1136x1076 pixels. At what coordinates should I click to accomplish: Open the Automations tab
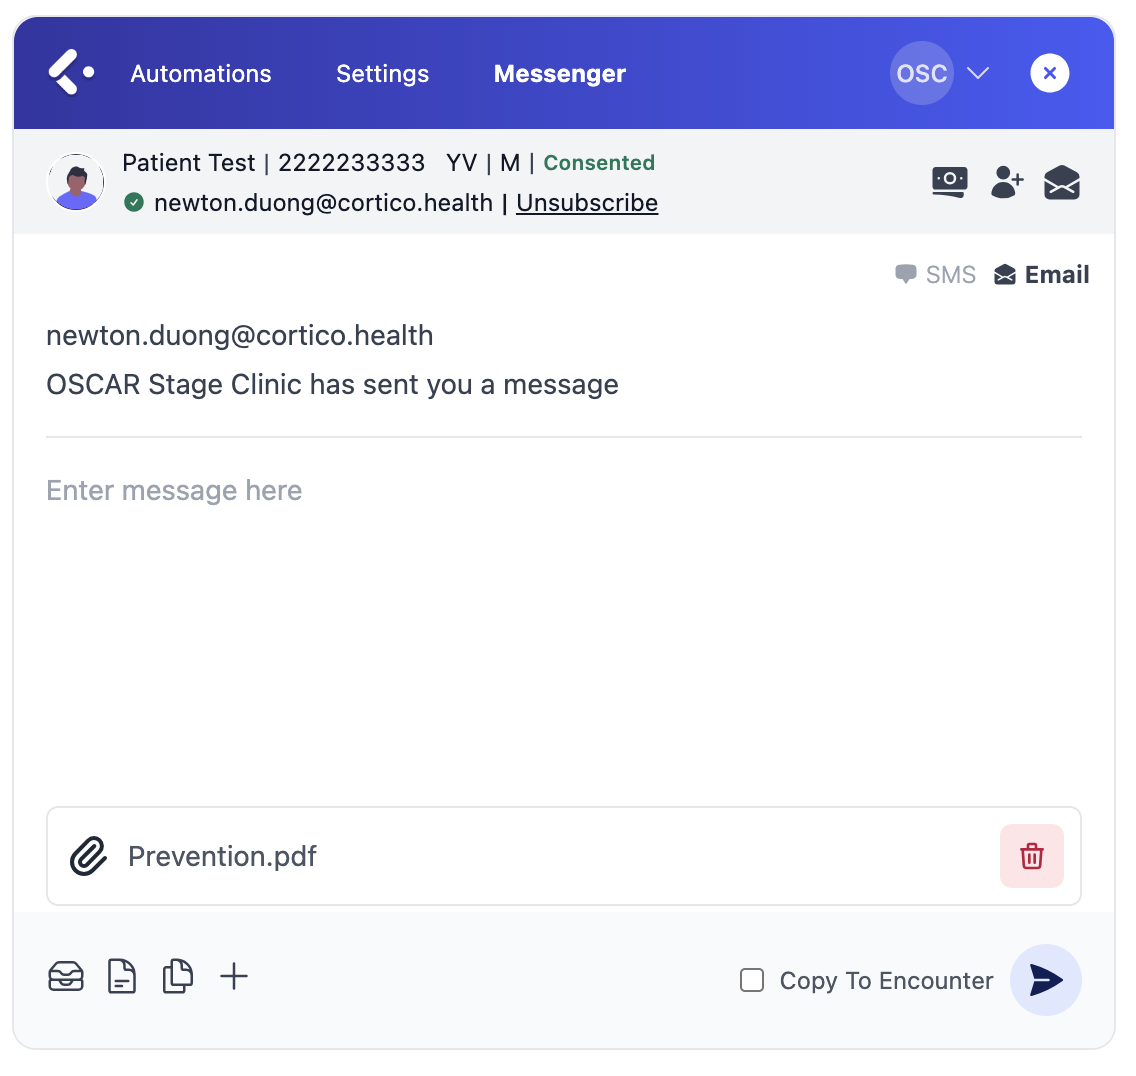(x=201, y=73)
